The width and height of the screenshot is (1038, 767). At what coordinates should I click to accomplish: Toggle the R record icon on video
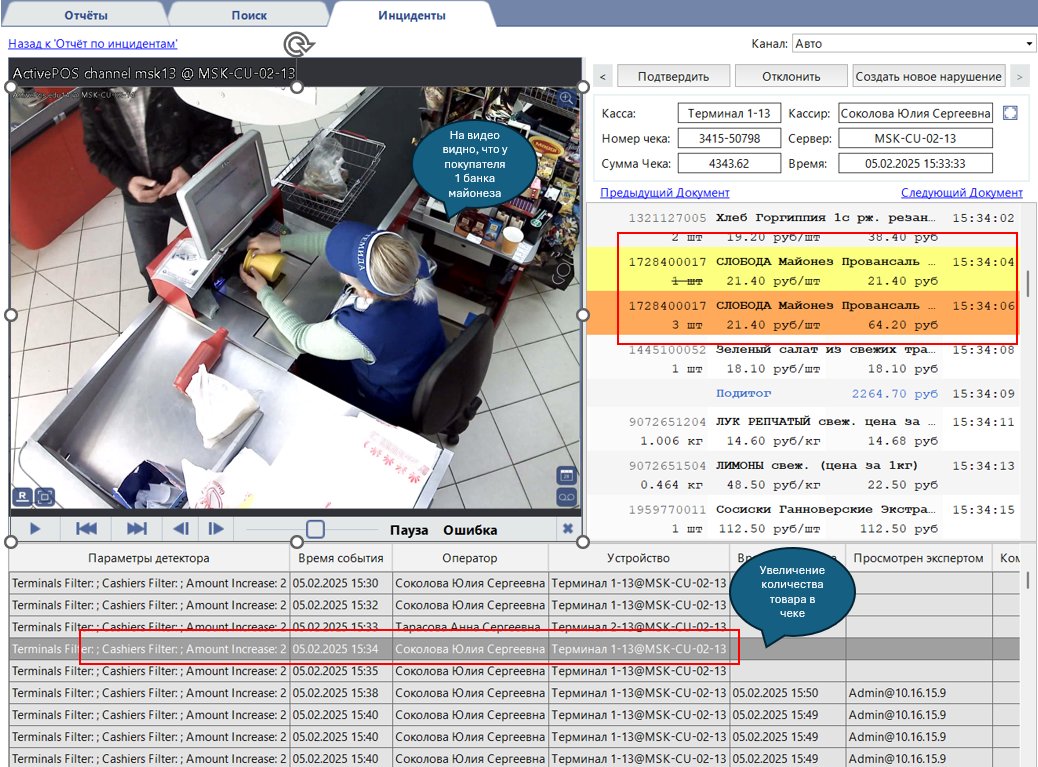pyautogui.click(x=21, y=496)
